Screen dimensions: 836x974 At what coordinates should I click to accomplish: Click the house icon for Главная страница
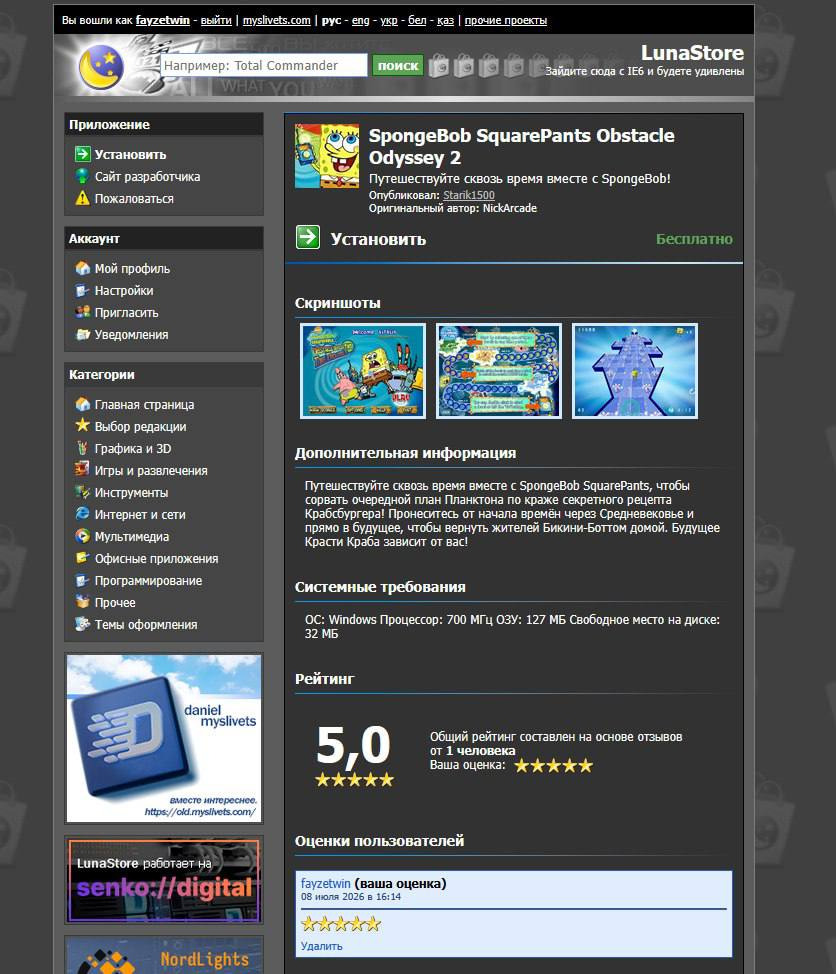[x=83, y=404]
